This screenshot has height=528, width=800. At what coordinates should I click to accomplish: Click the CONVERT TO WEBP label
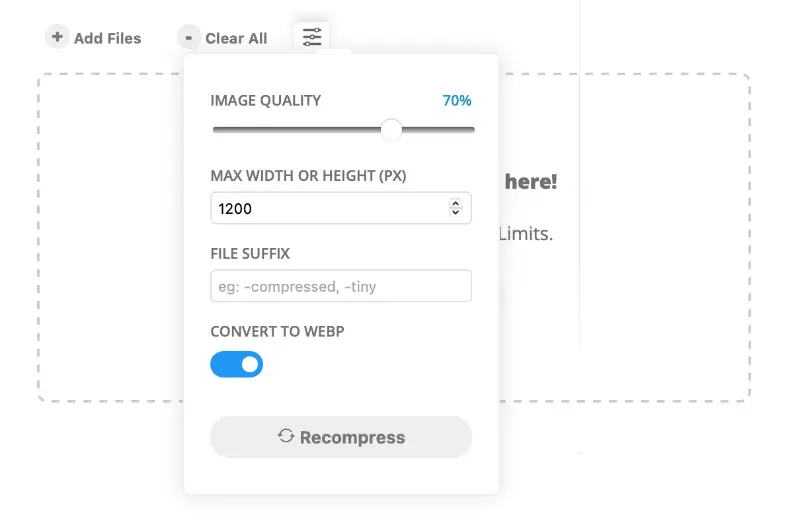[x=277, y=331]
